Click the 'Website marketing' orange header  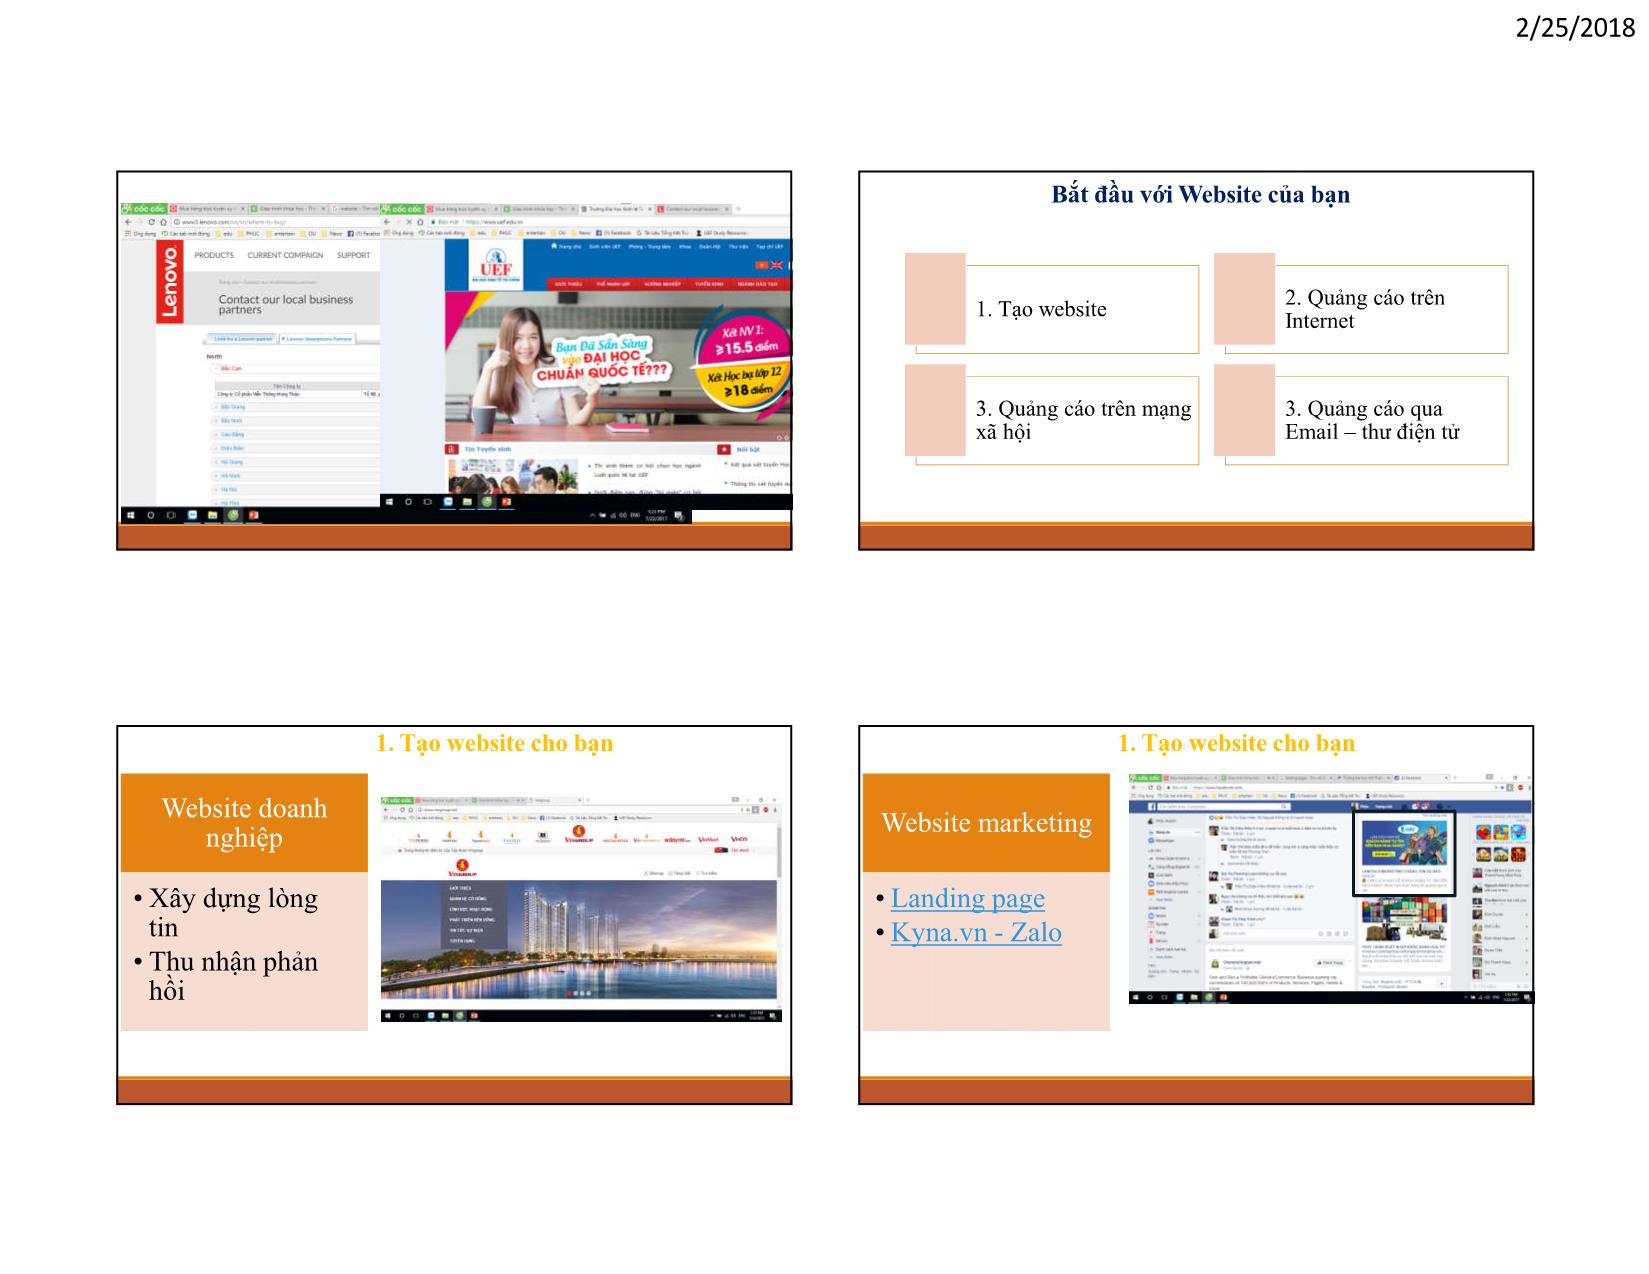click(986, 822)
